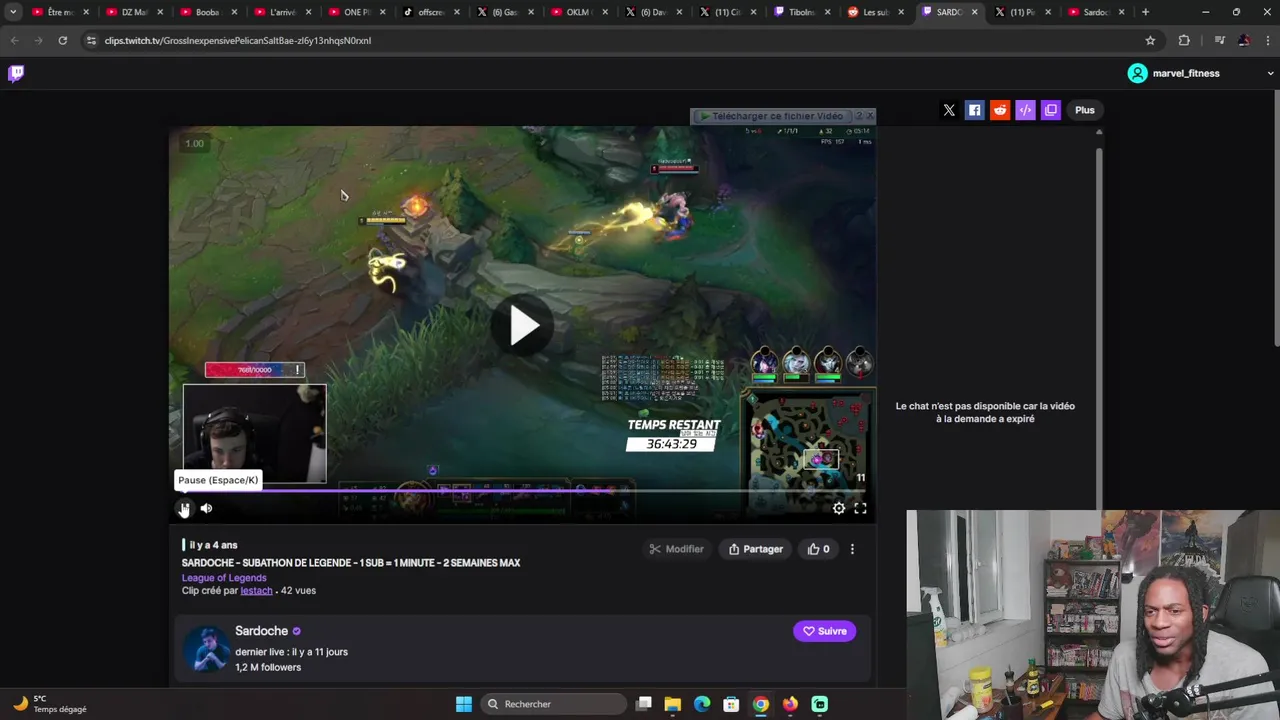Reload the page in Chrome
Image resolution: width=1280 pixels, height=720 pixels.
(x=62, y=40)
